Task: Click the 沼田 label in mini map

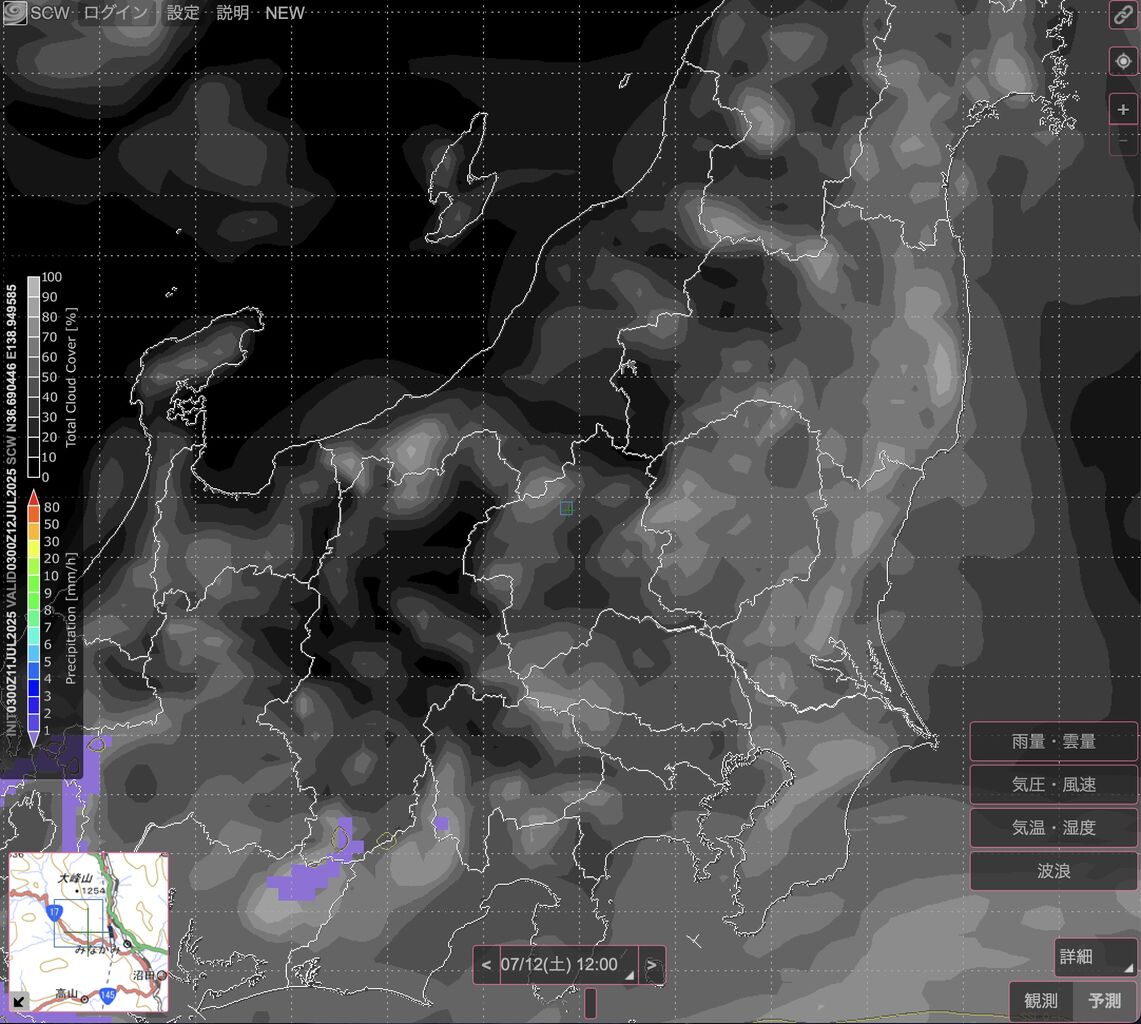Action: [x=145, y=975]
